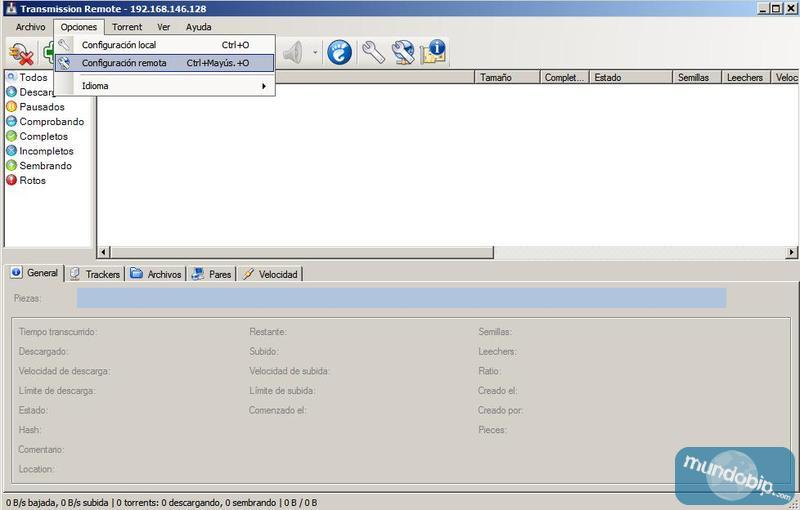Click the Ratio label
800x510 pixels.
[x=489, y=371]
